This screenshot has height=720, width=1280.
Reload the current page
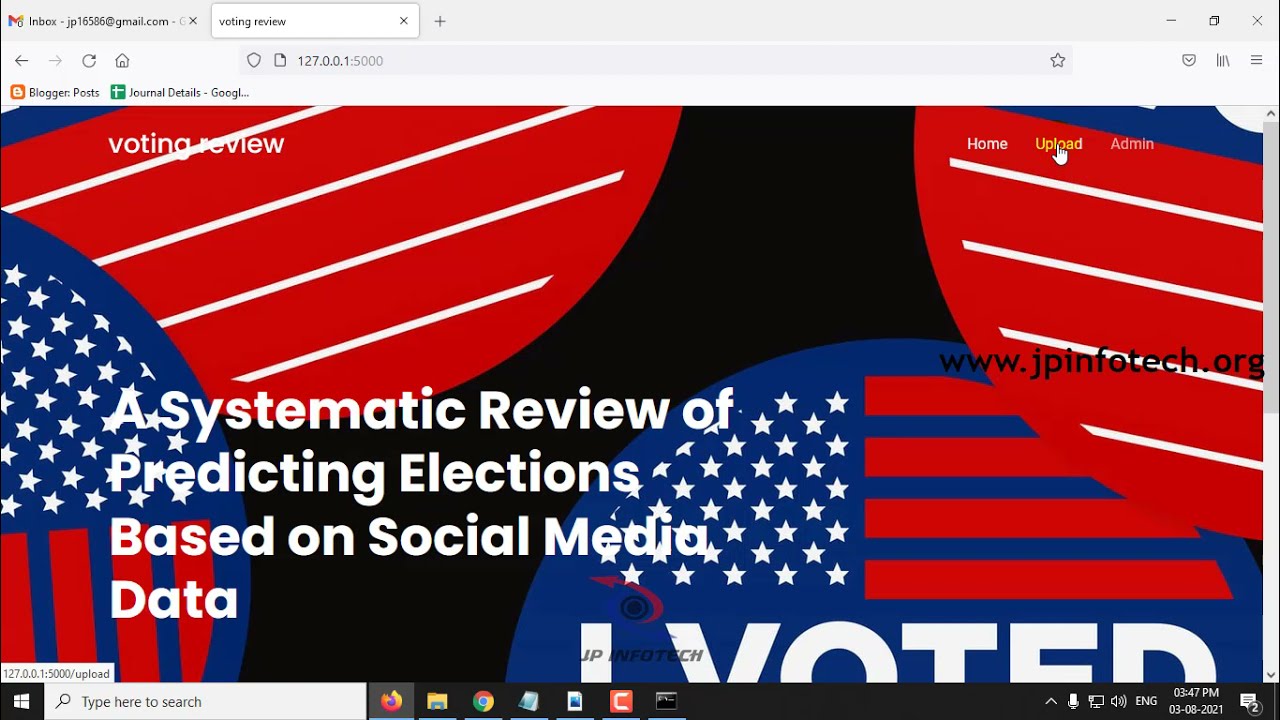89,61
